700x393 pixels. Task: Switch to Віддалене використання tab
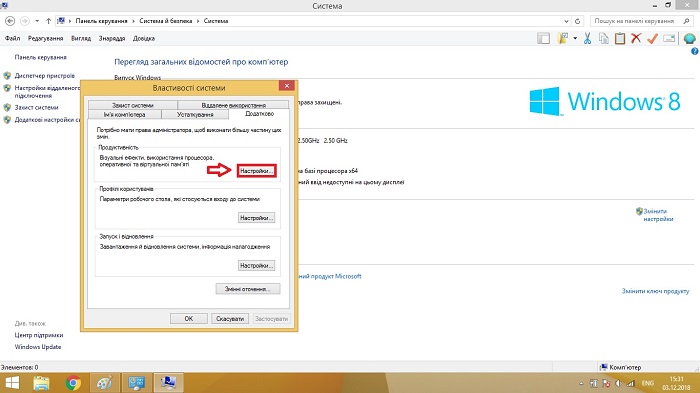pos(233,105)
